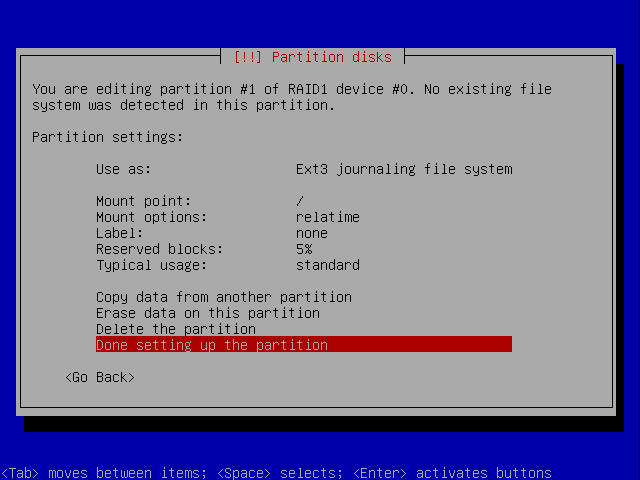
Task: Edit the 'none' label value
Action: coord(311,233)
